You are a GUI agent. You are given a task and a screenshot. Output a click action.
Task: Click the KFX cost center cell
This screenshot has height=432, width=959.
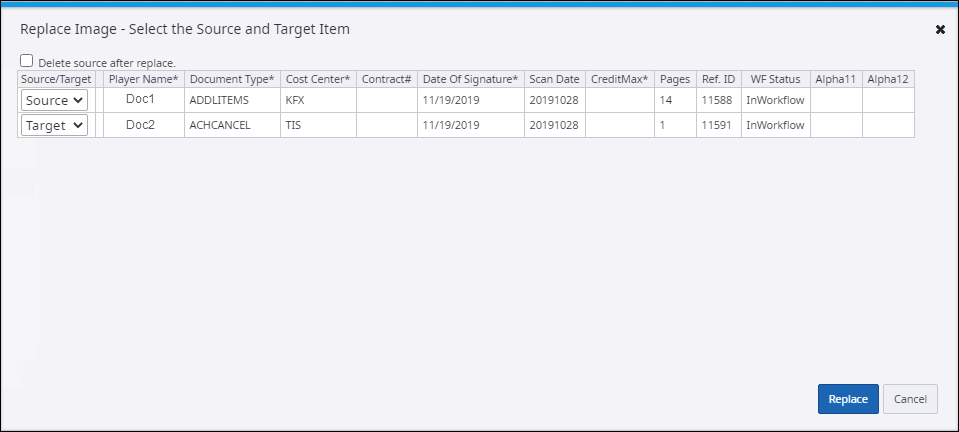pos(297,100)
